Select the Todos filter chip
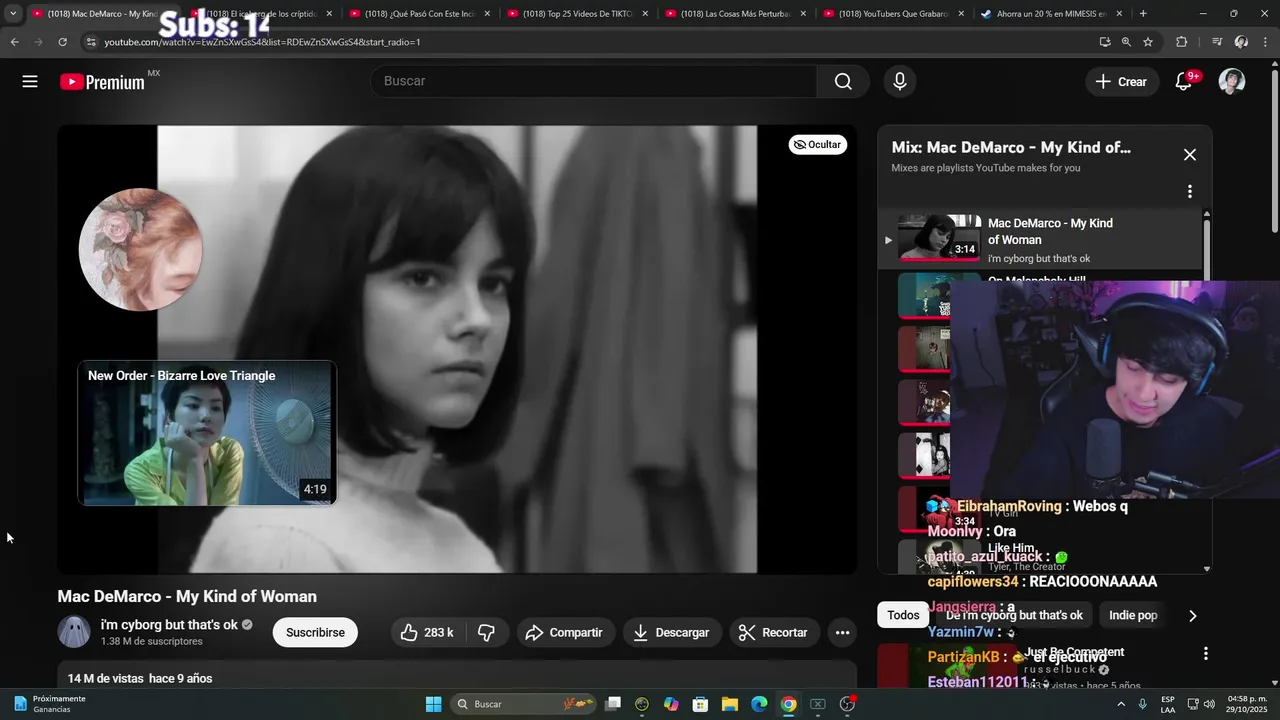Screen dimensions: 1280x720 (903, 615)
